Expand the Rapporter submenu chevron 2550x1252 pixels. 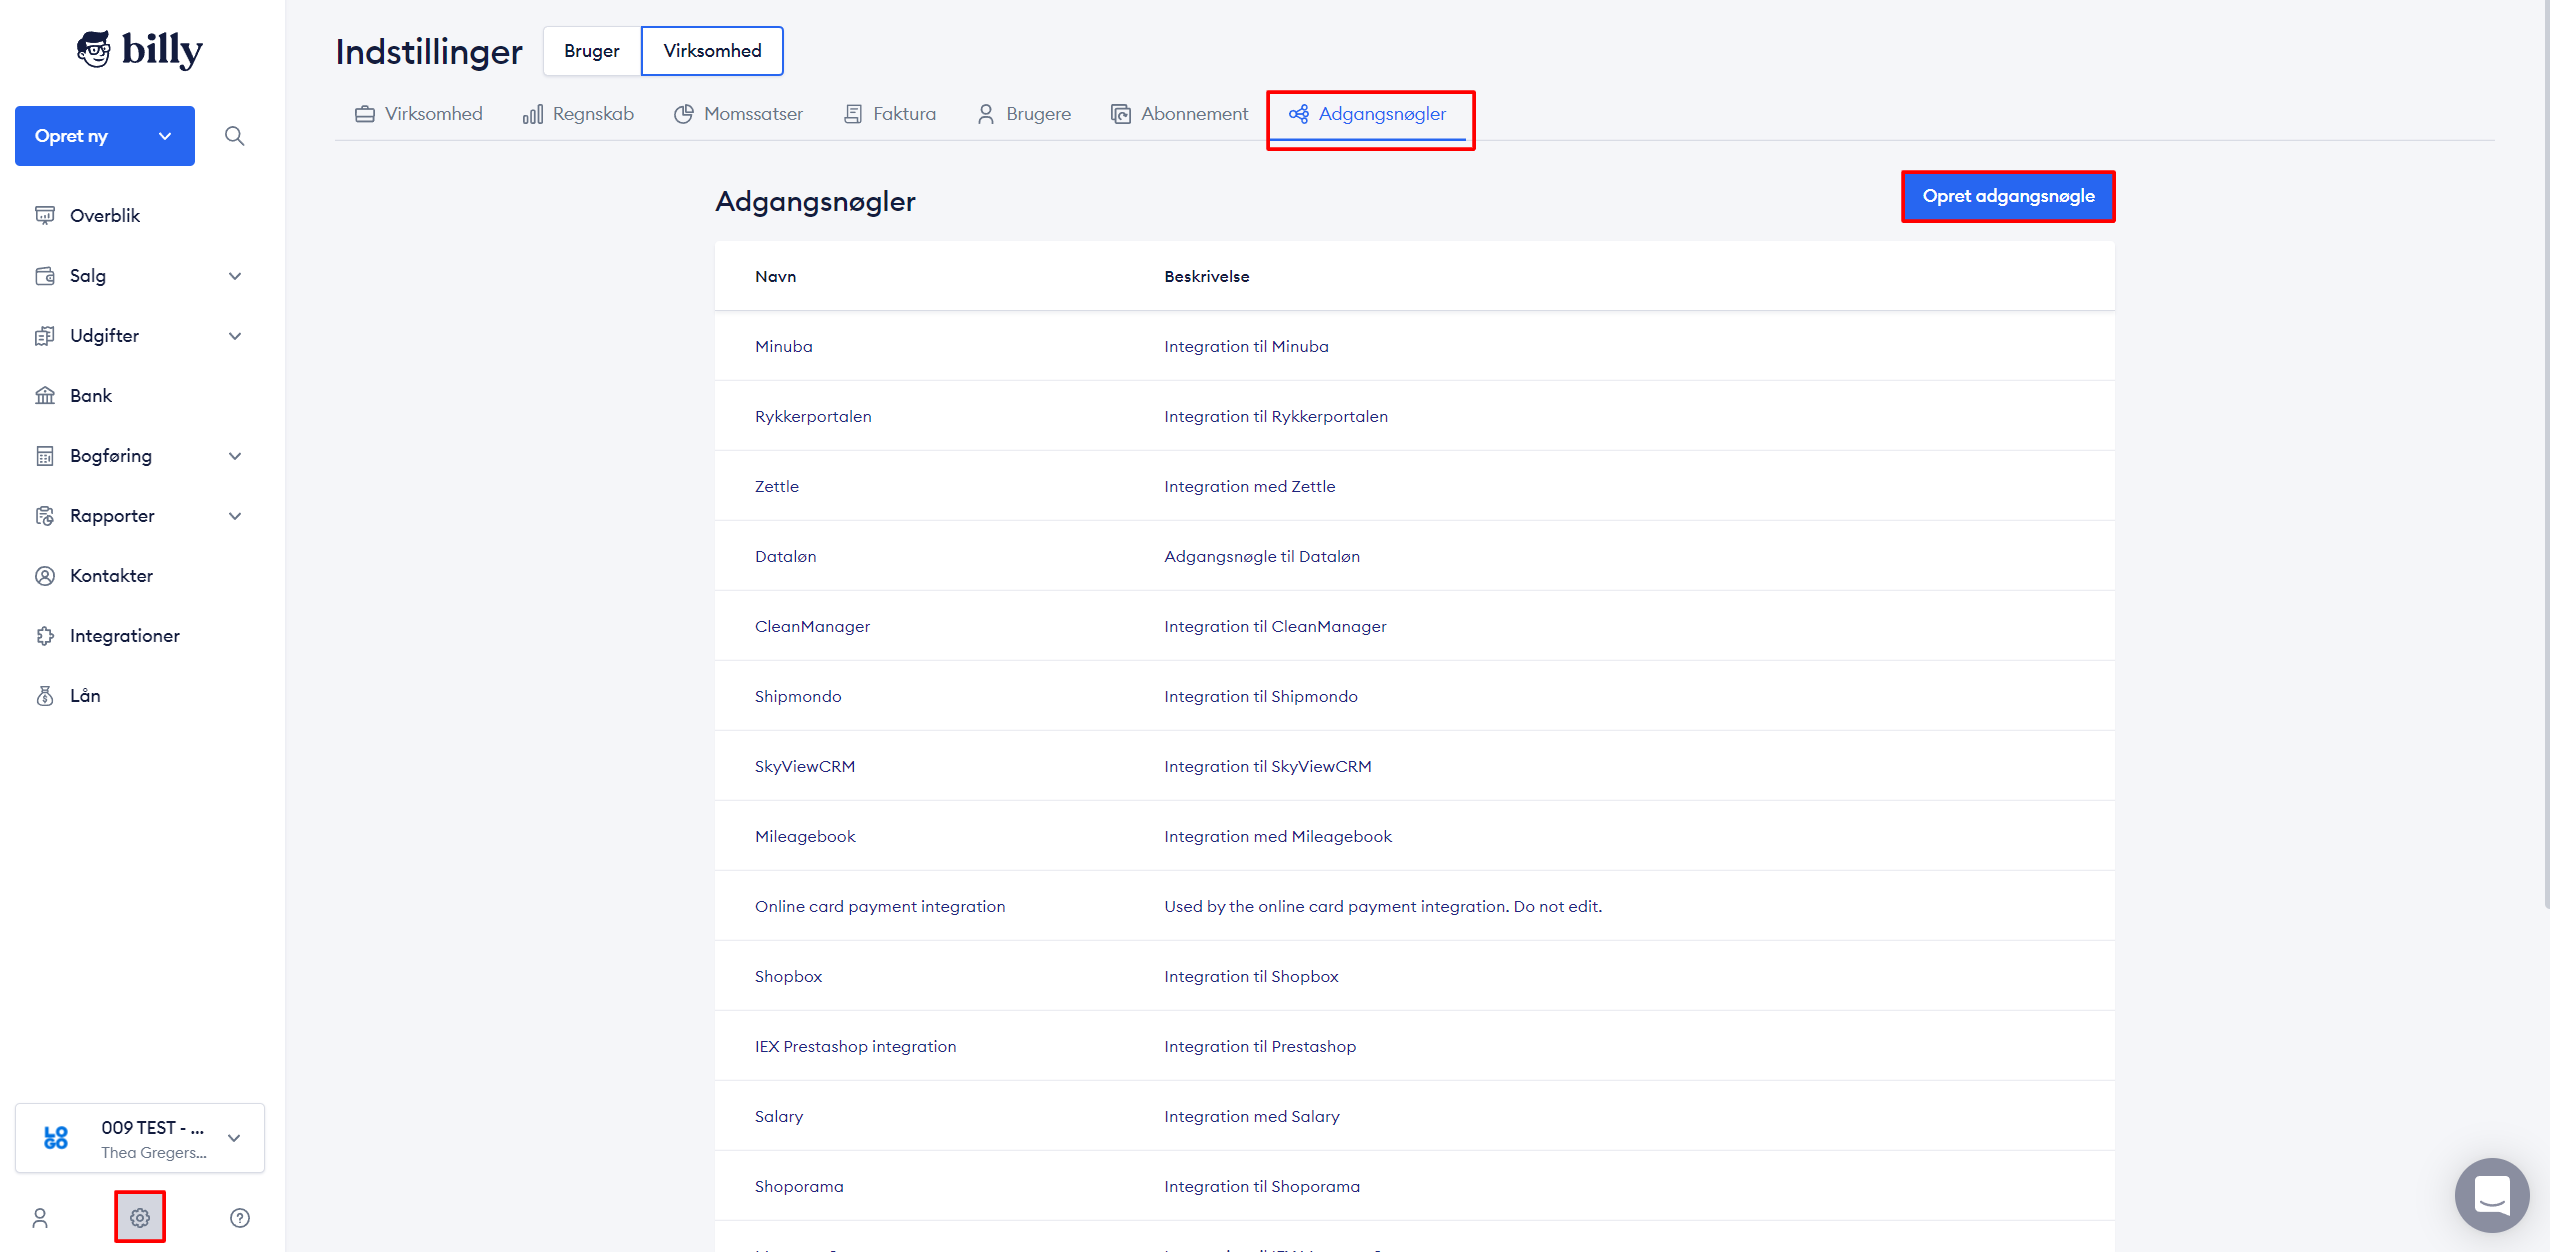point(235,516)
